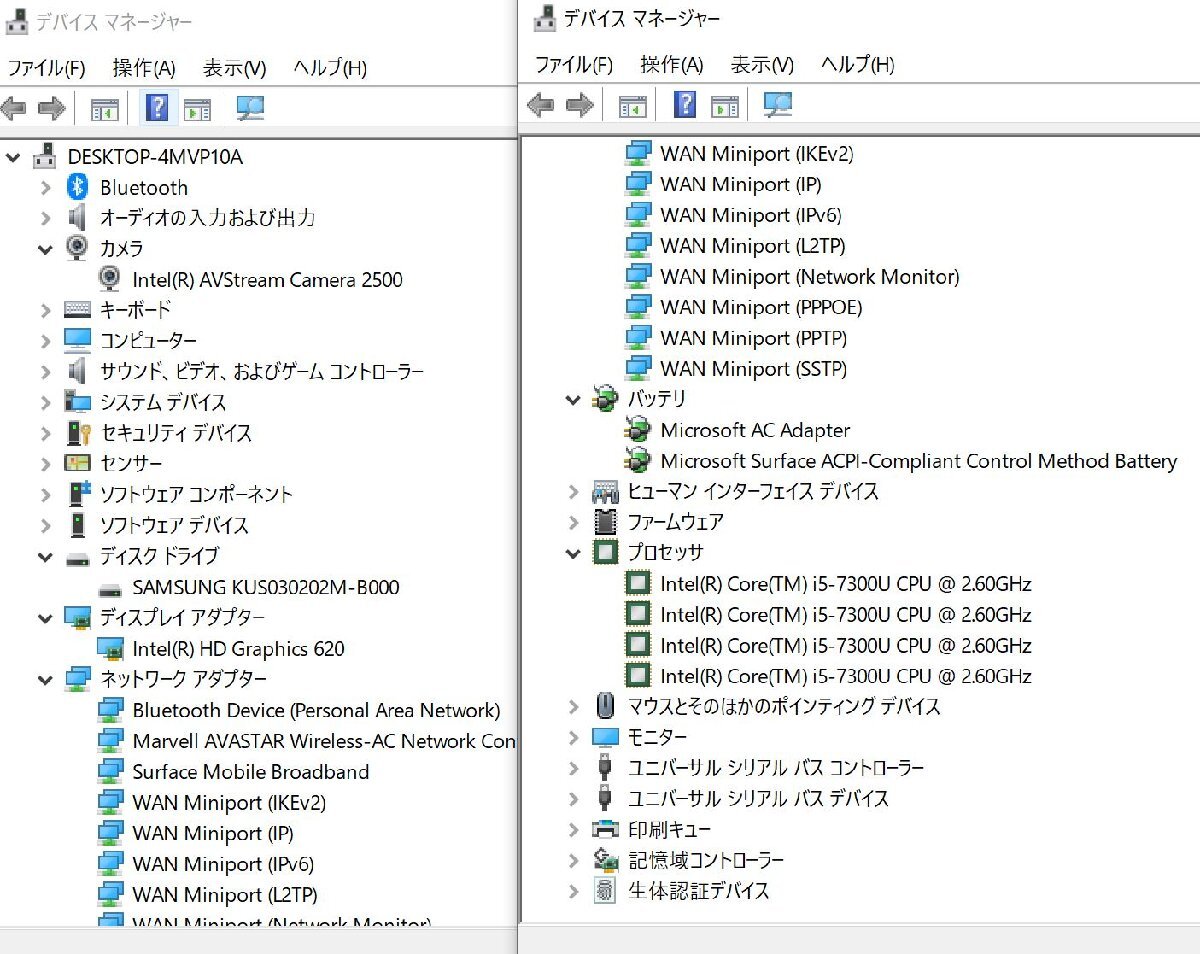The width and height of the screenshot is (1200, 954).
Task: Click the Bluetooth category icon
Action: pyautogui.click(x=78, y=187)
